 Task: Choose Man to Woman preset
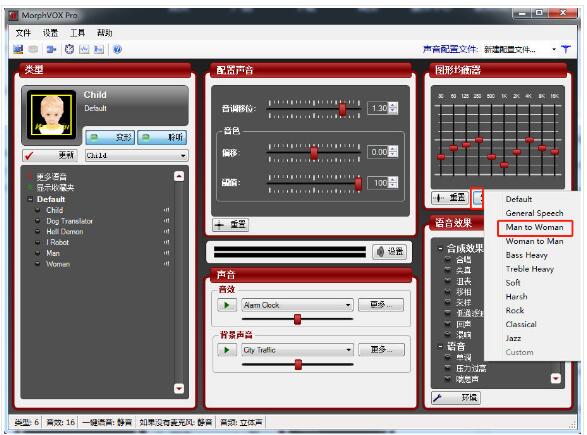tap(535, 227)
